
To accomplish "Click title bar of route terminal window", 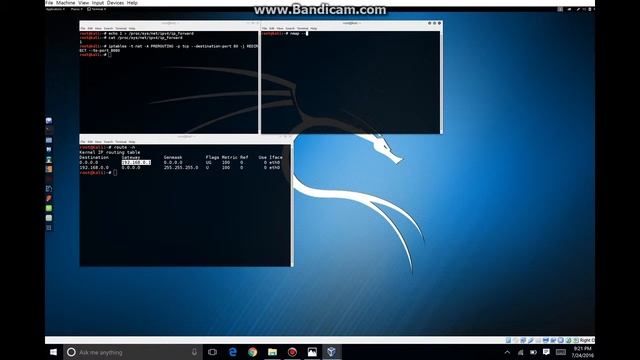I will tap(186, 137).
